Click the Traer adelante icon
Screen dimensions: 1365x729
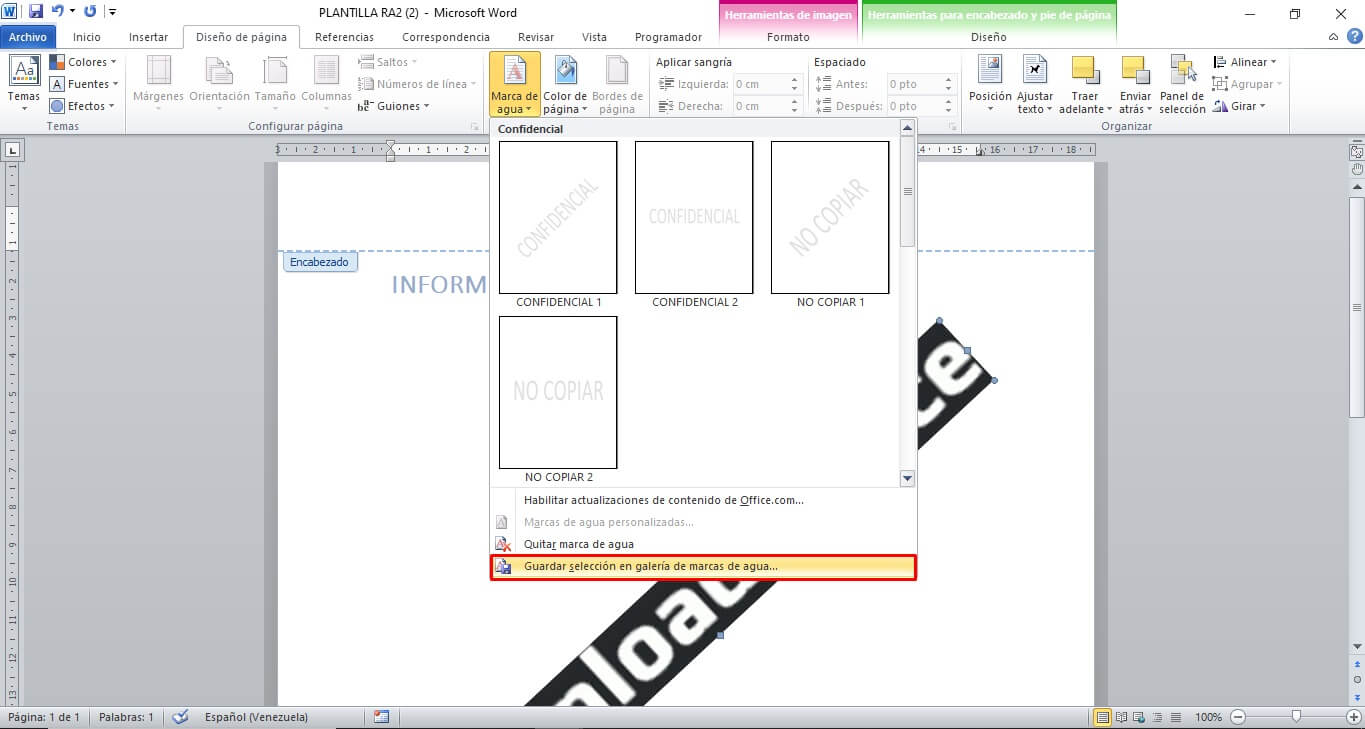[x=1085, y=70]
